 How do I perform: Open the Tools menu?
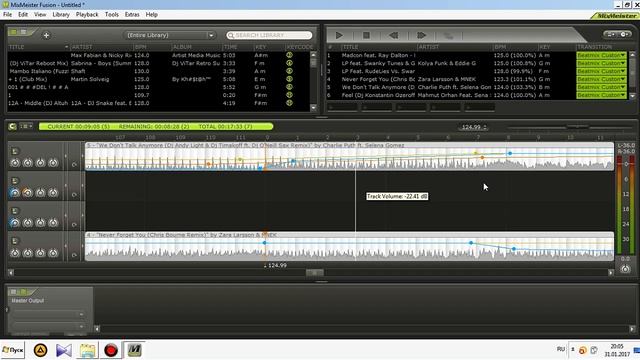click(x=112, y=14)
